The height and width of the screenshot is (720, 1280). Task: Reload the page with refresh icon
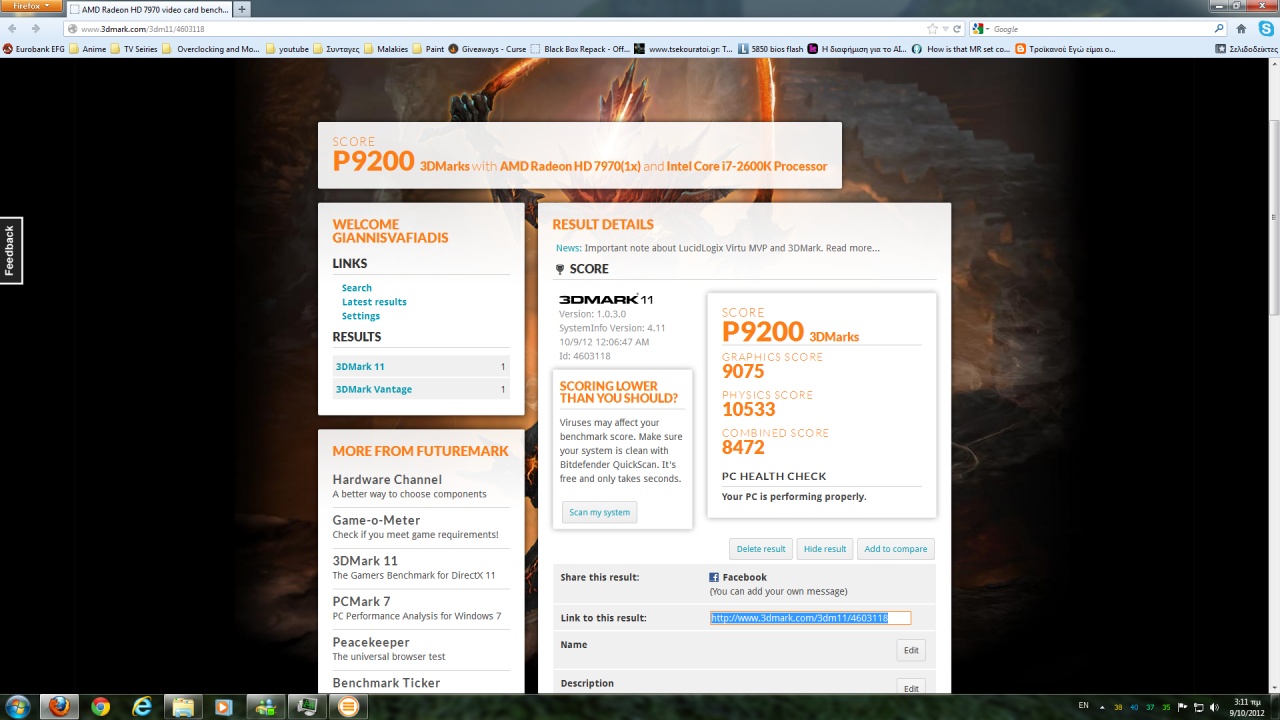click(957, 29)
